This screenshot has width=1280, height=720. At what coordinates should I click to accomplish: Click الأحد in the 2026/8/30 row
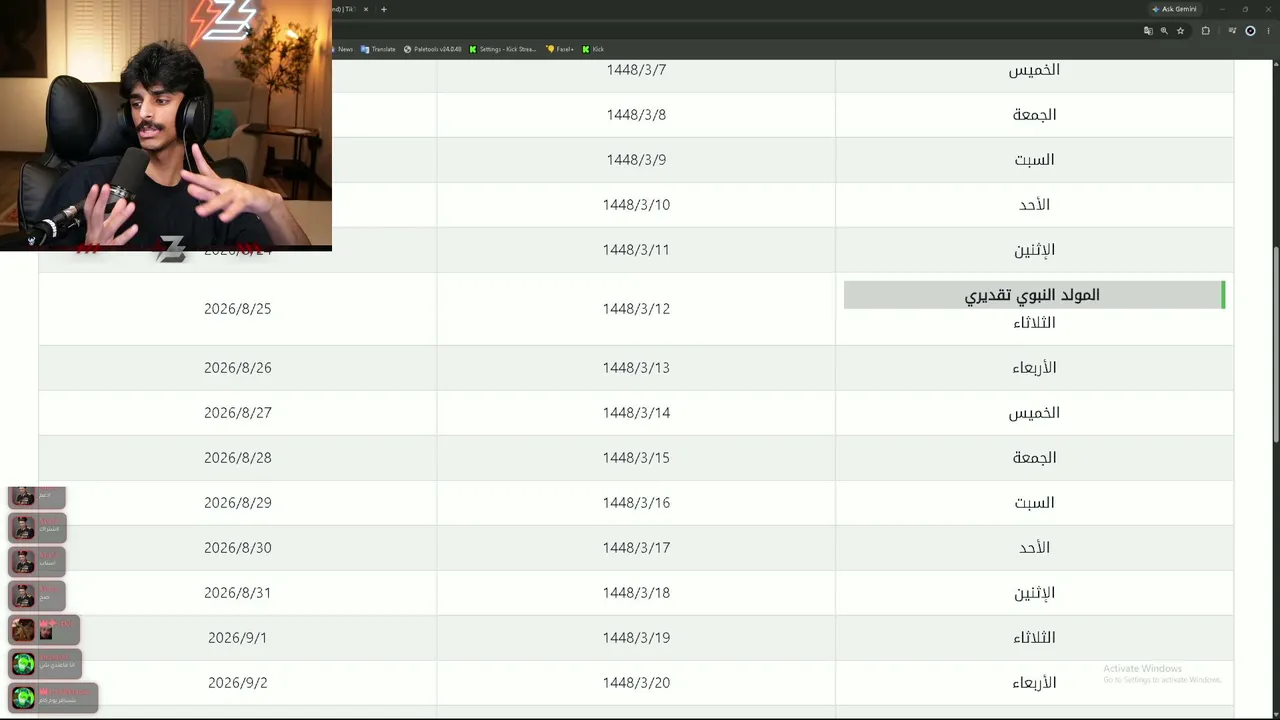pyautogui.click(x=1034, y=548)
